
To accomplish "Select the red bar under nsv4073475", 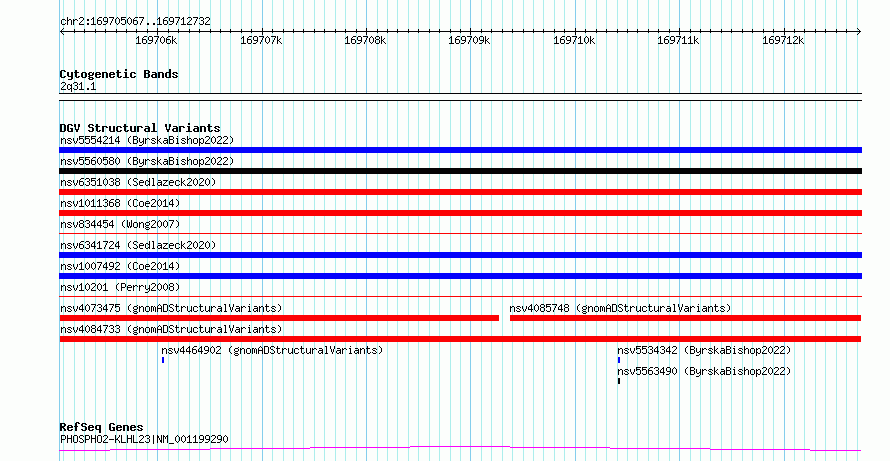I will [279, 318].
